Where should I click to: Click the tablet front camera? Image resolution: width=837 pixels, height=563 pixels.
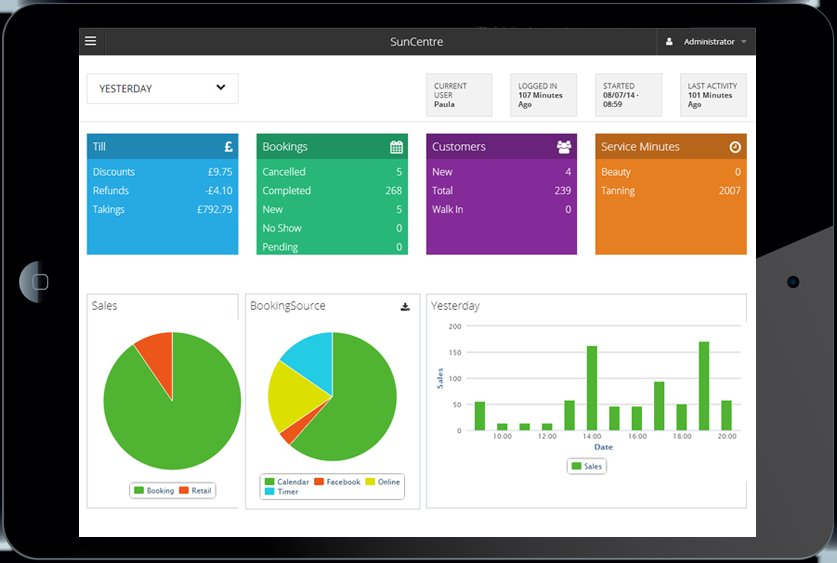[x=793, y=282]
